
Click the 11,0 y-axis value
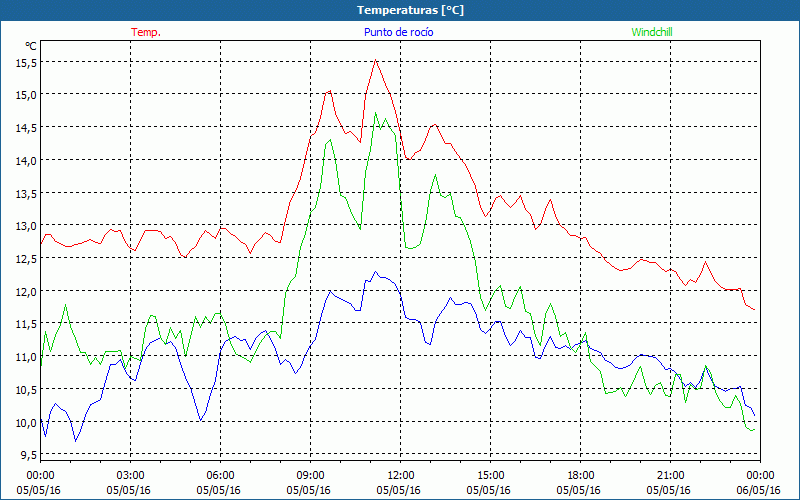(26, 357)
